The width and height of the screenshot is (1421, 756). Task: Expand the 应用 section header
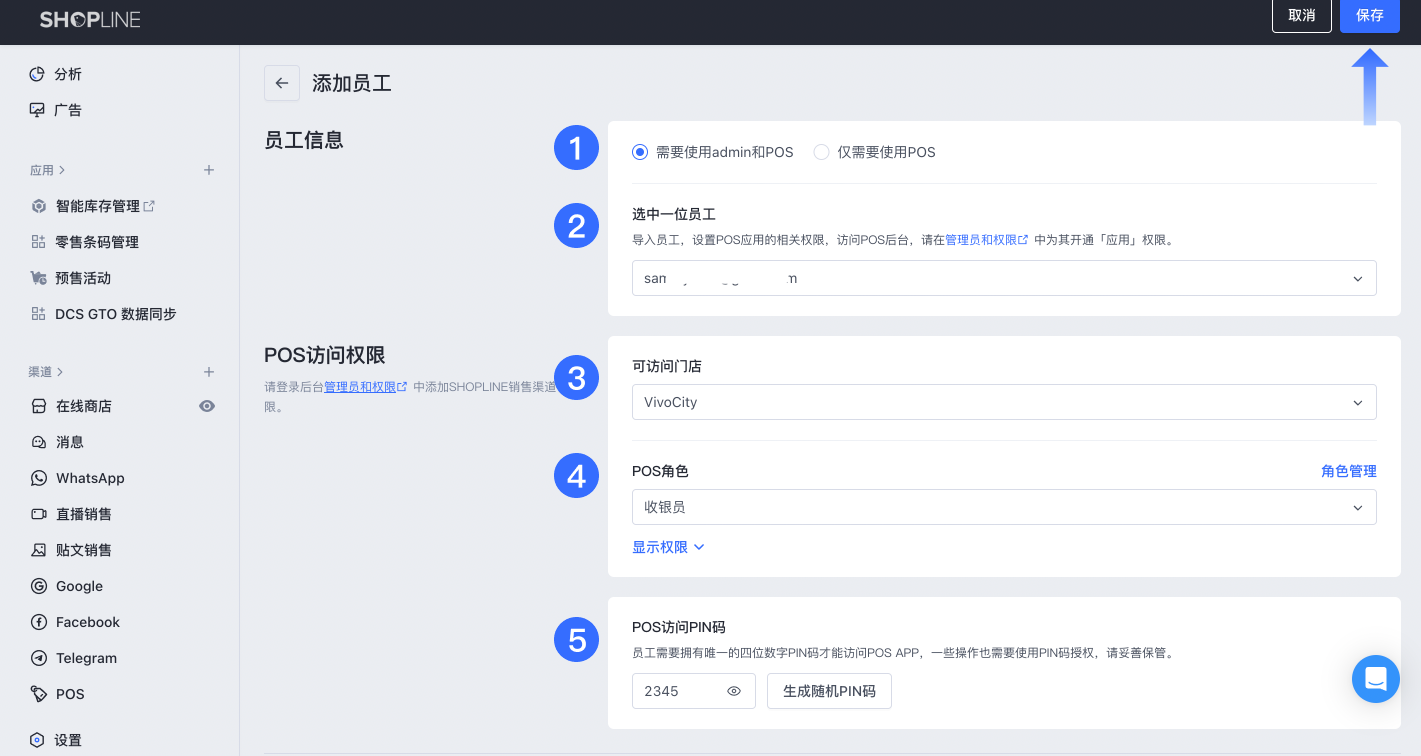click(x=47, y=170)
